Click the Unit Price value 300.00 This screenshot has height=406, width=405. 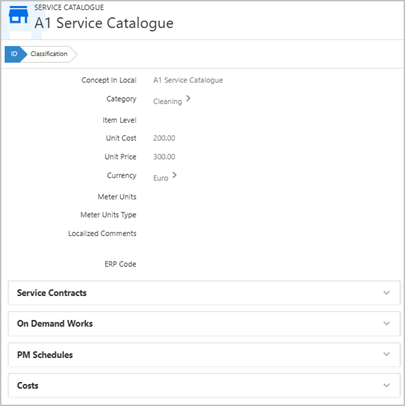pyautogui.click(x=164, y=157)
